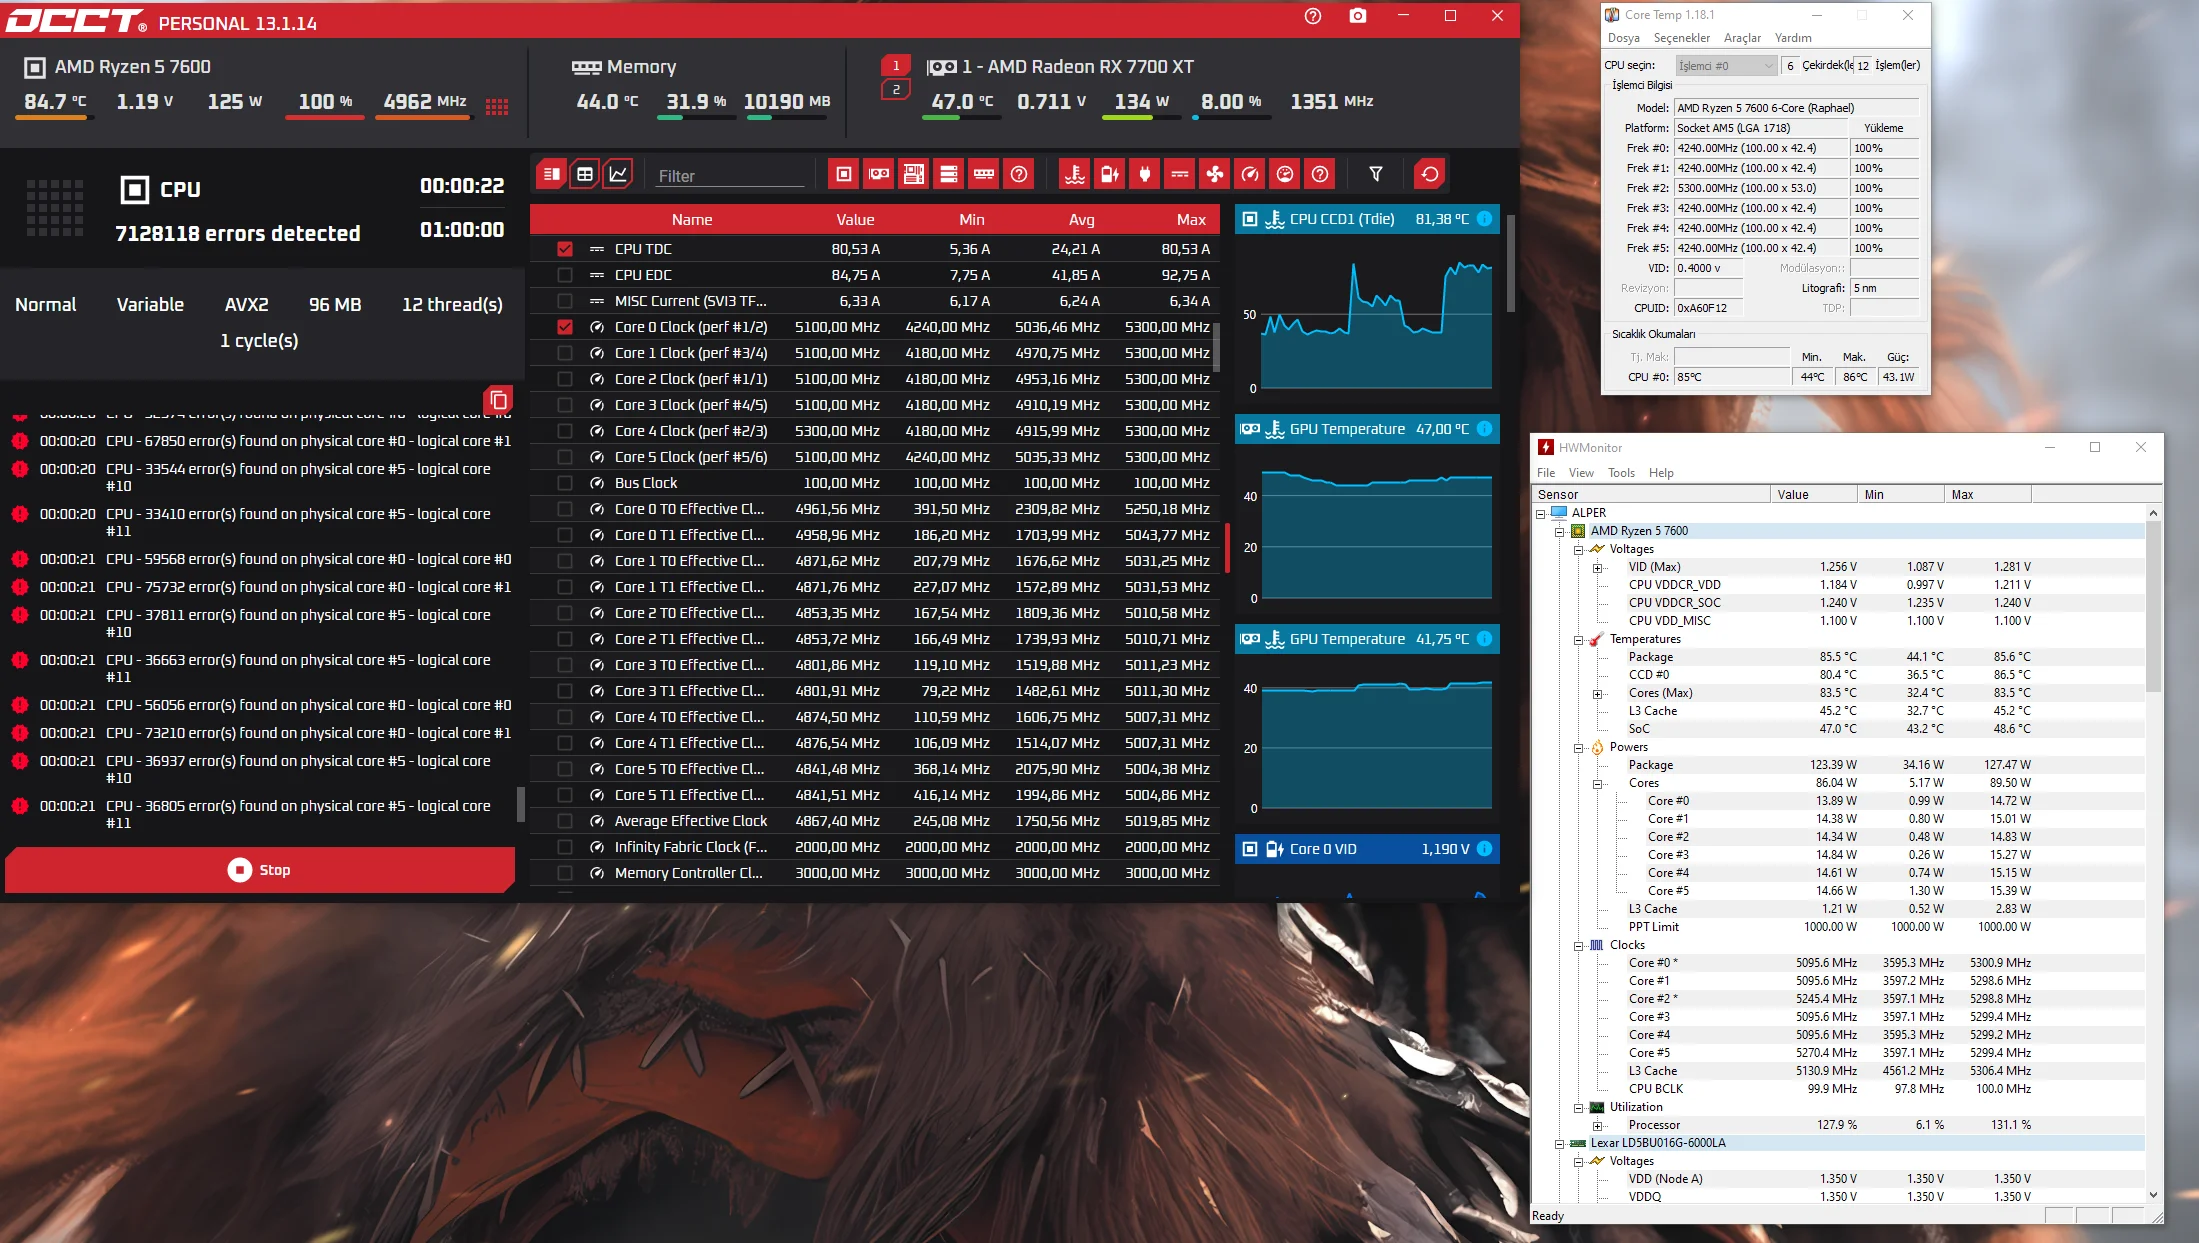The image size is (2199, 1243).
Task: Expand the VID (Max) tree node
Action: 1597,567
